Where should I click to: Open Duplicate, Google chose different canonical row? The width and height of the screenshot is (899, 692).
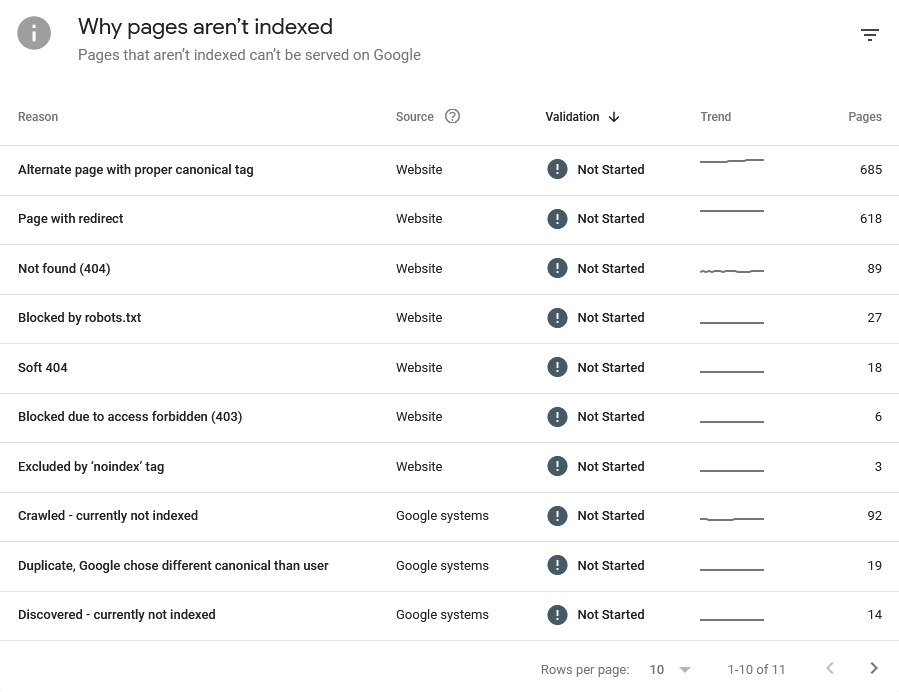point(450,566)
